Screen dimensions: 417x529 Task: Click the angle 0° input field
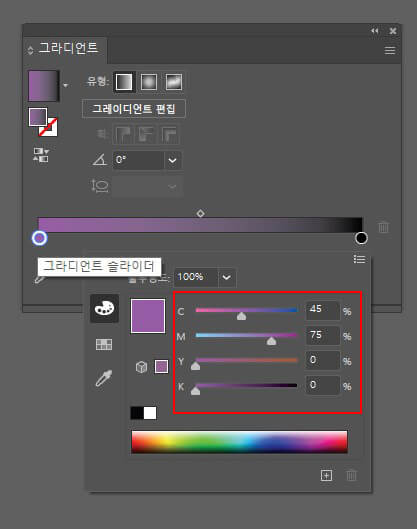138,160
